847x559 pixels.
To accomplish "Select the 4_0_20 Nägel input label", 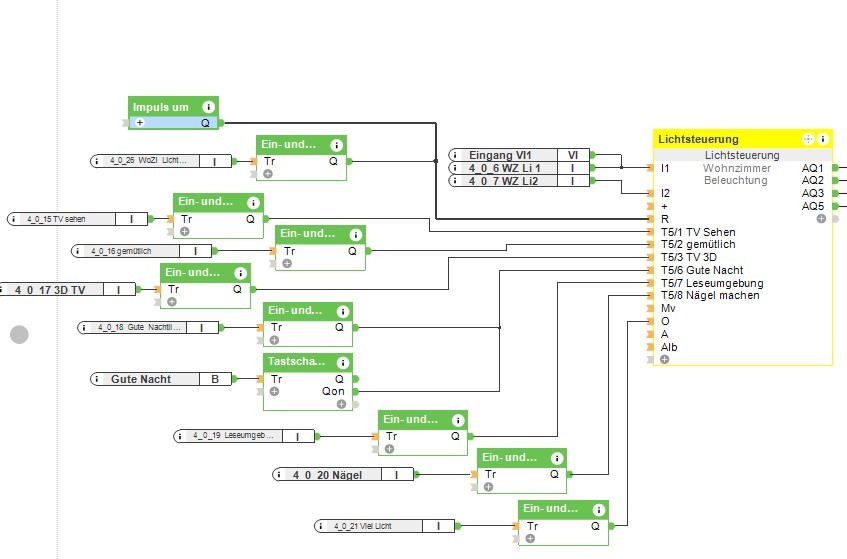I will (x=327, y=475).
